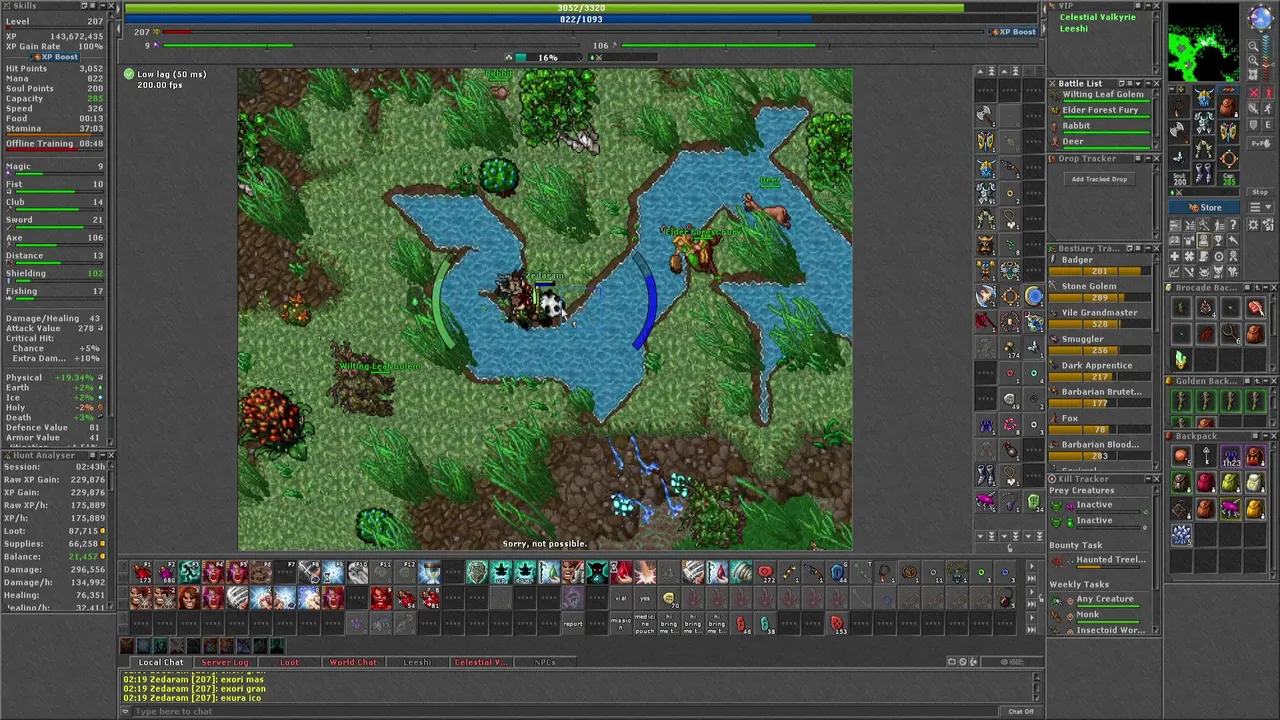Select stand-still red figure mode
The width and height of the screenshot is (1280, 720).
(x=1268, y=93)
